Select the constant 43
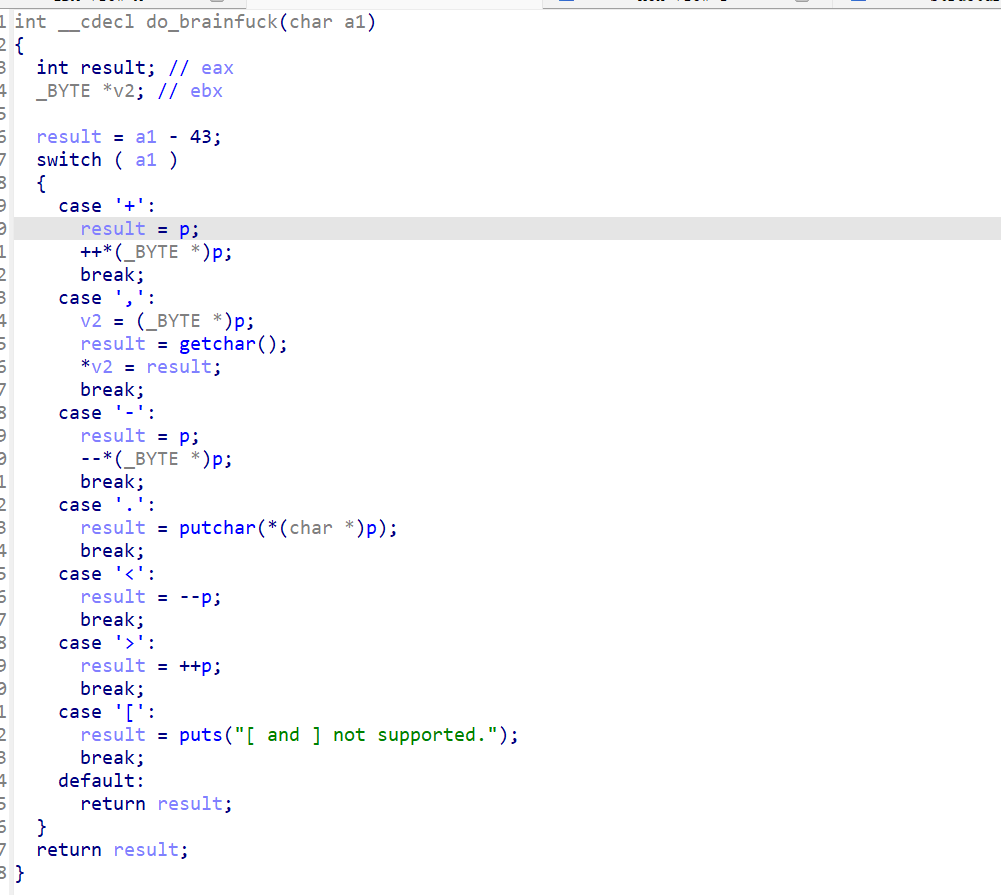 pos(200,137)
